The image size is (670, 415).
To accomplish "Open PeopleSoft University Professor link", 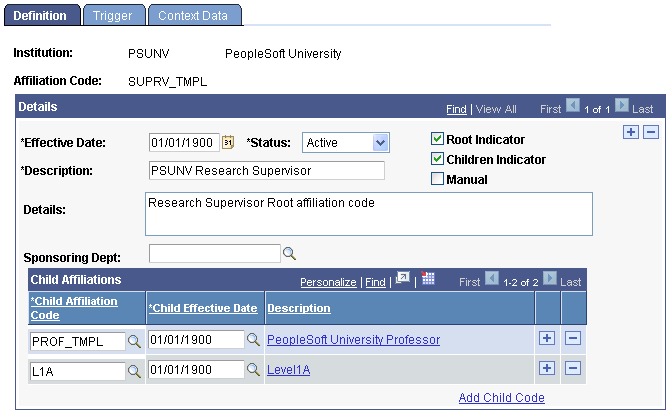I will (x=353, y=340).
